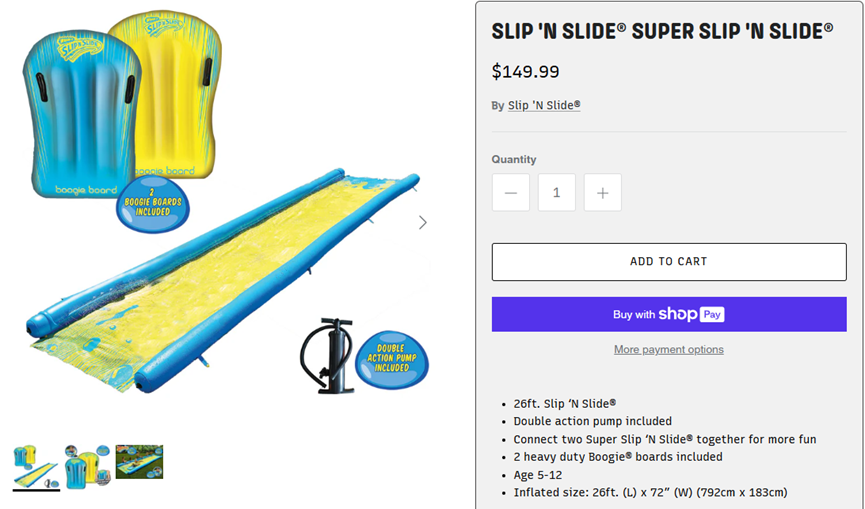Select the first thumbnail with underline
The height and width of the screenshot is (509, 865).
pyautogui.click(x=36, y=465)
